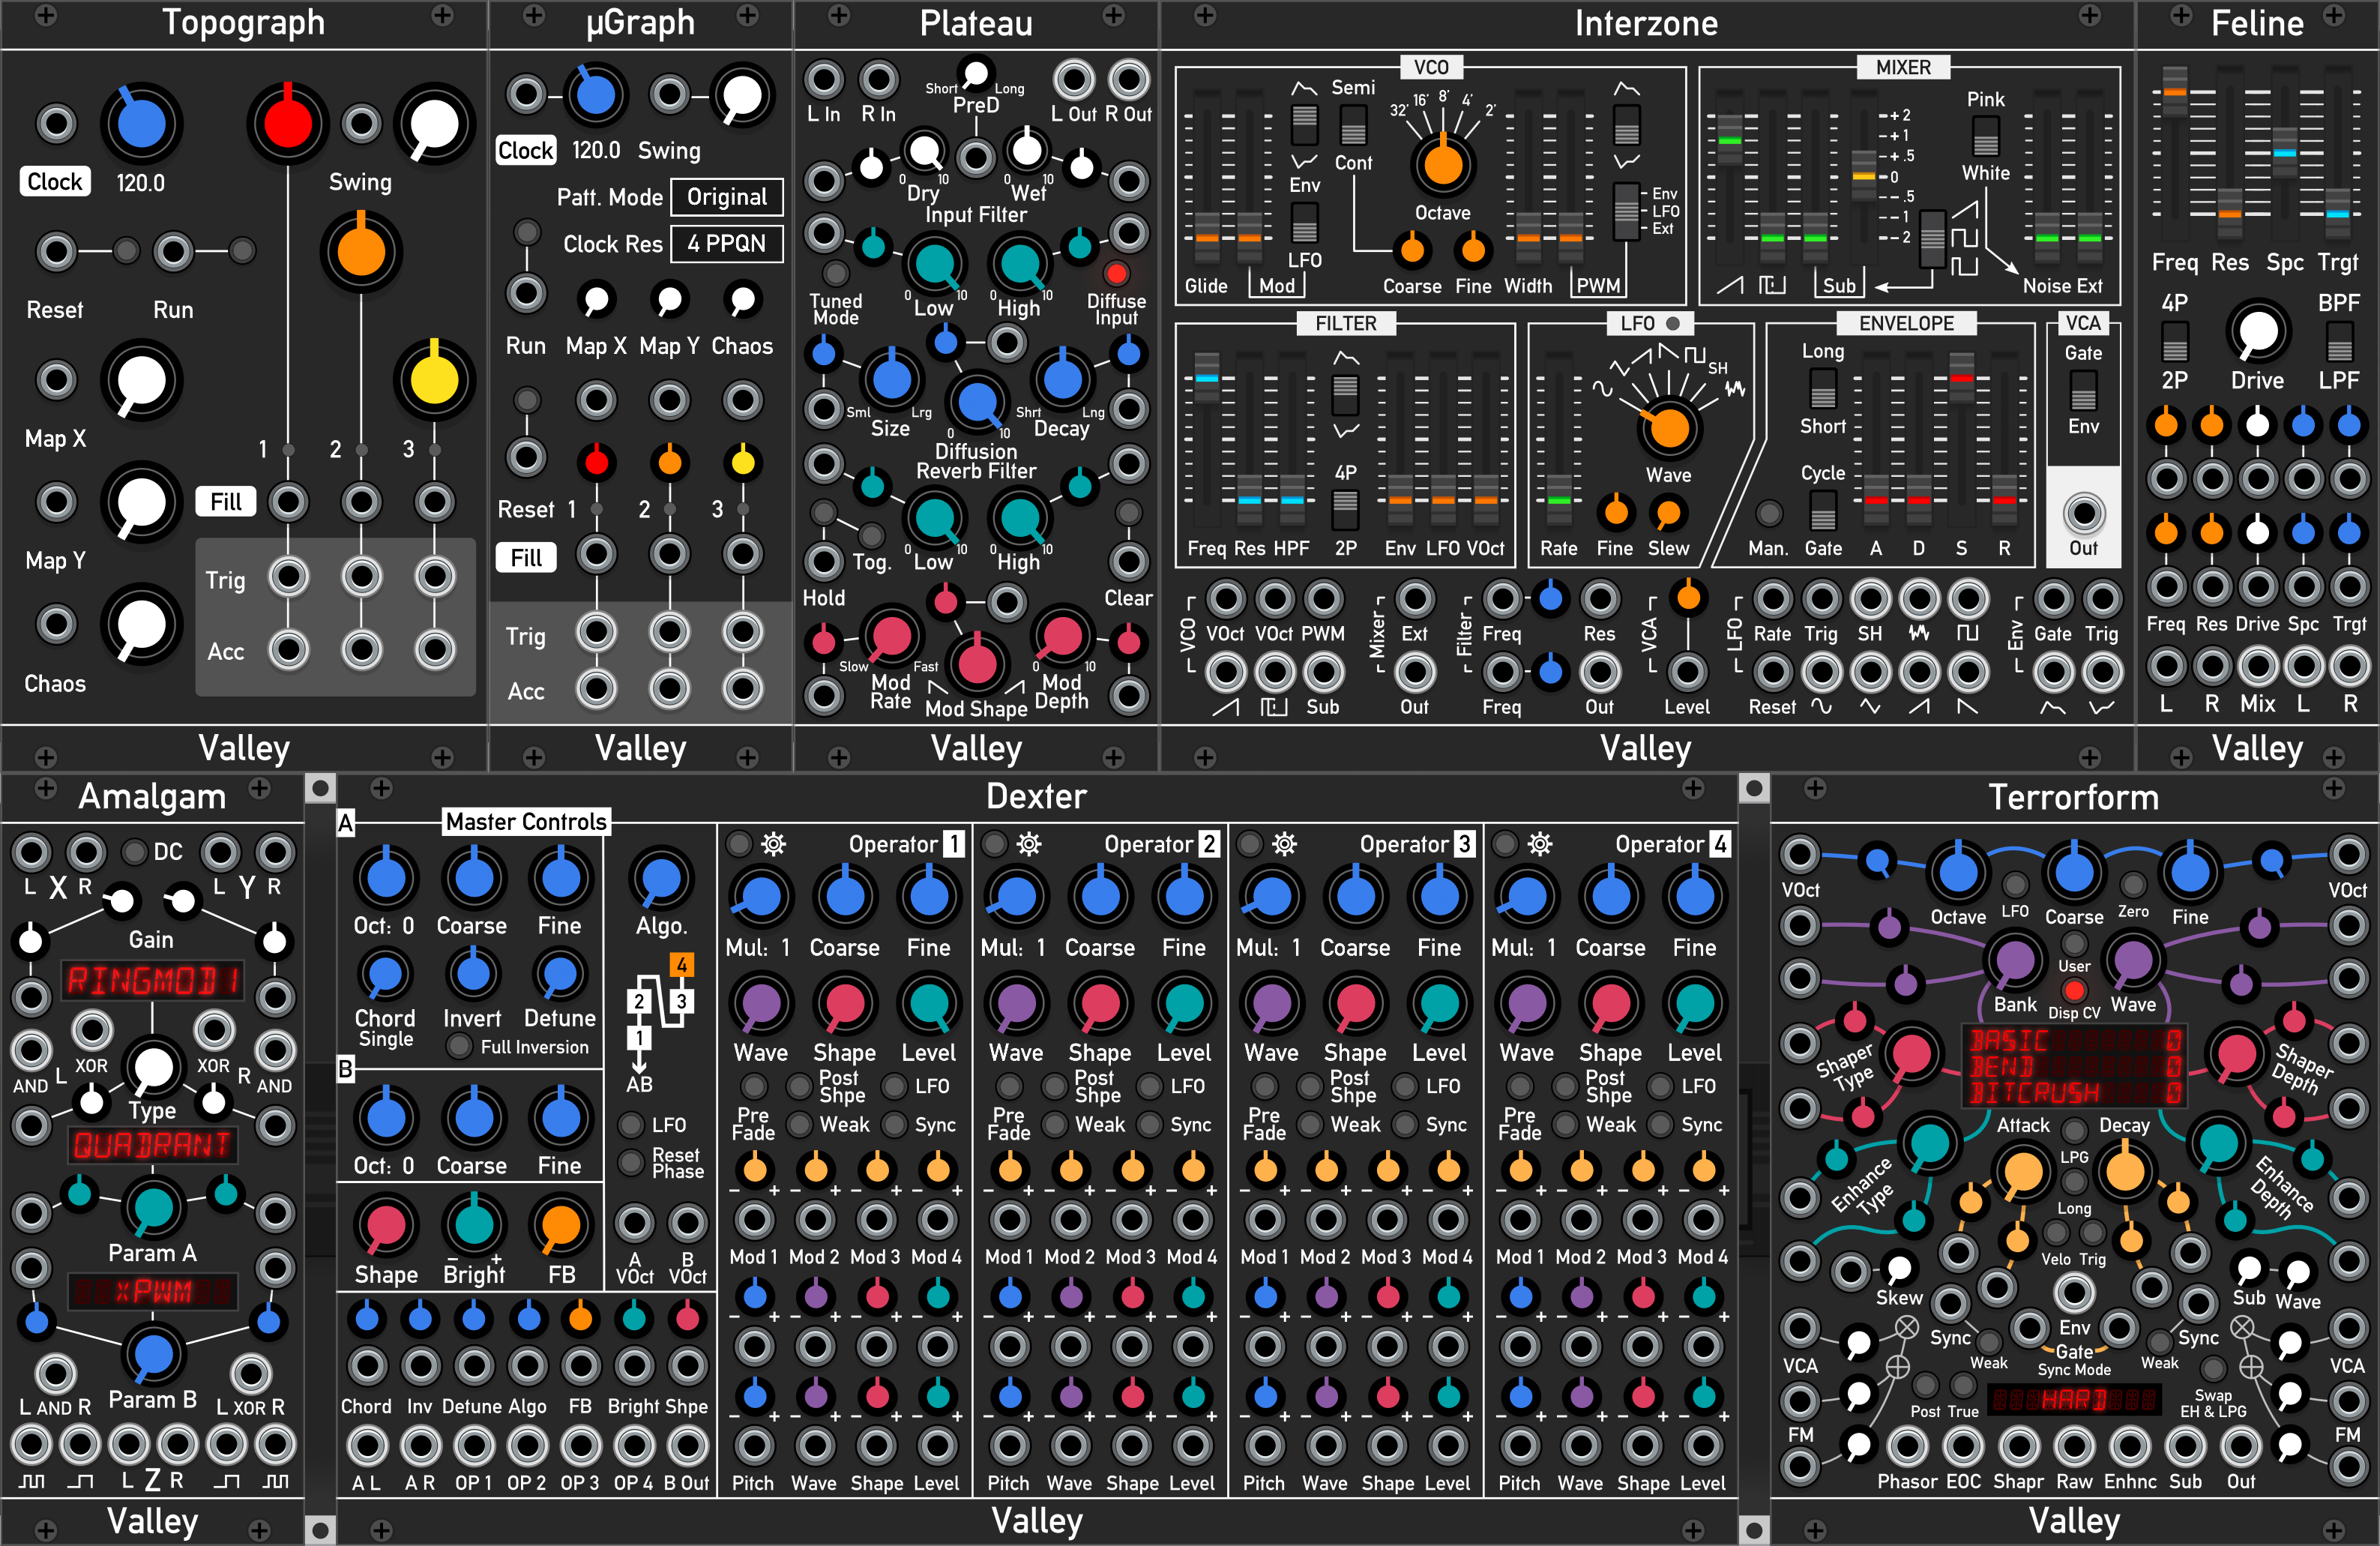This screenshot has height=1546, width=2380.
Task: Click the white Swing knob in Topograph
Action: (435, 124)
